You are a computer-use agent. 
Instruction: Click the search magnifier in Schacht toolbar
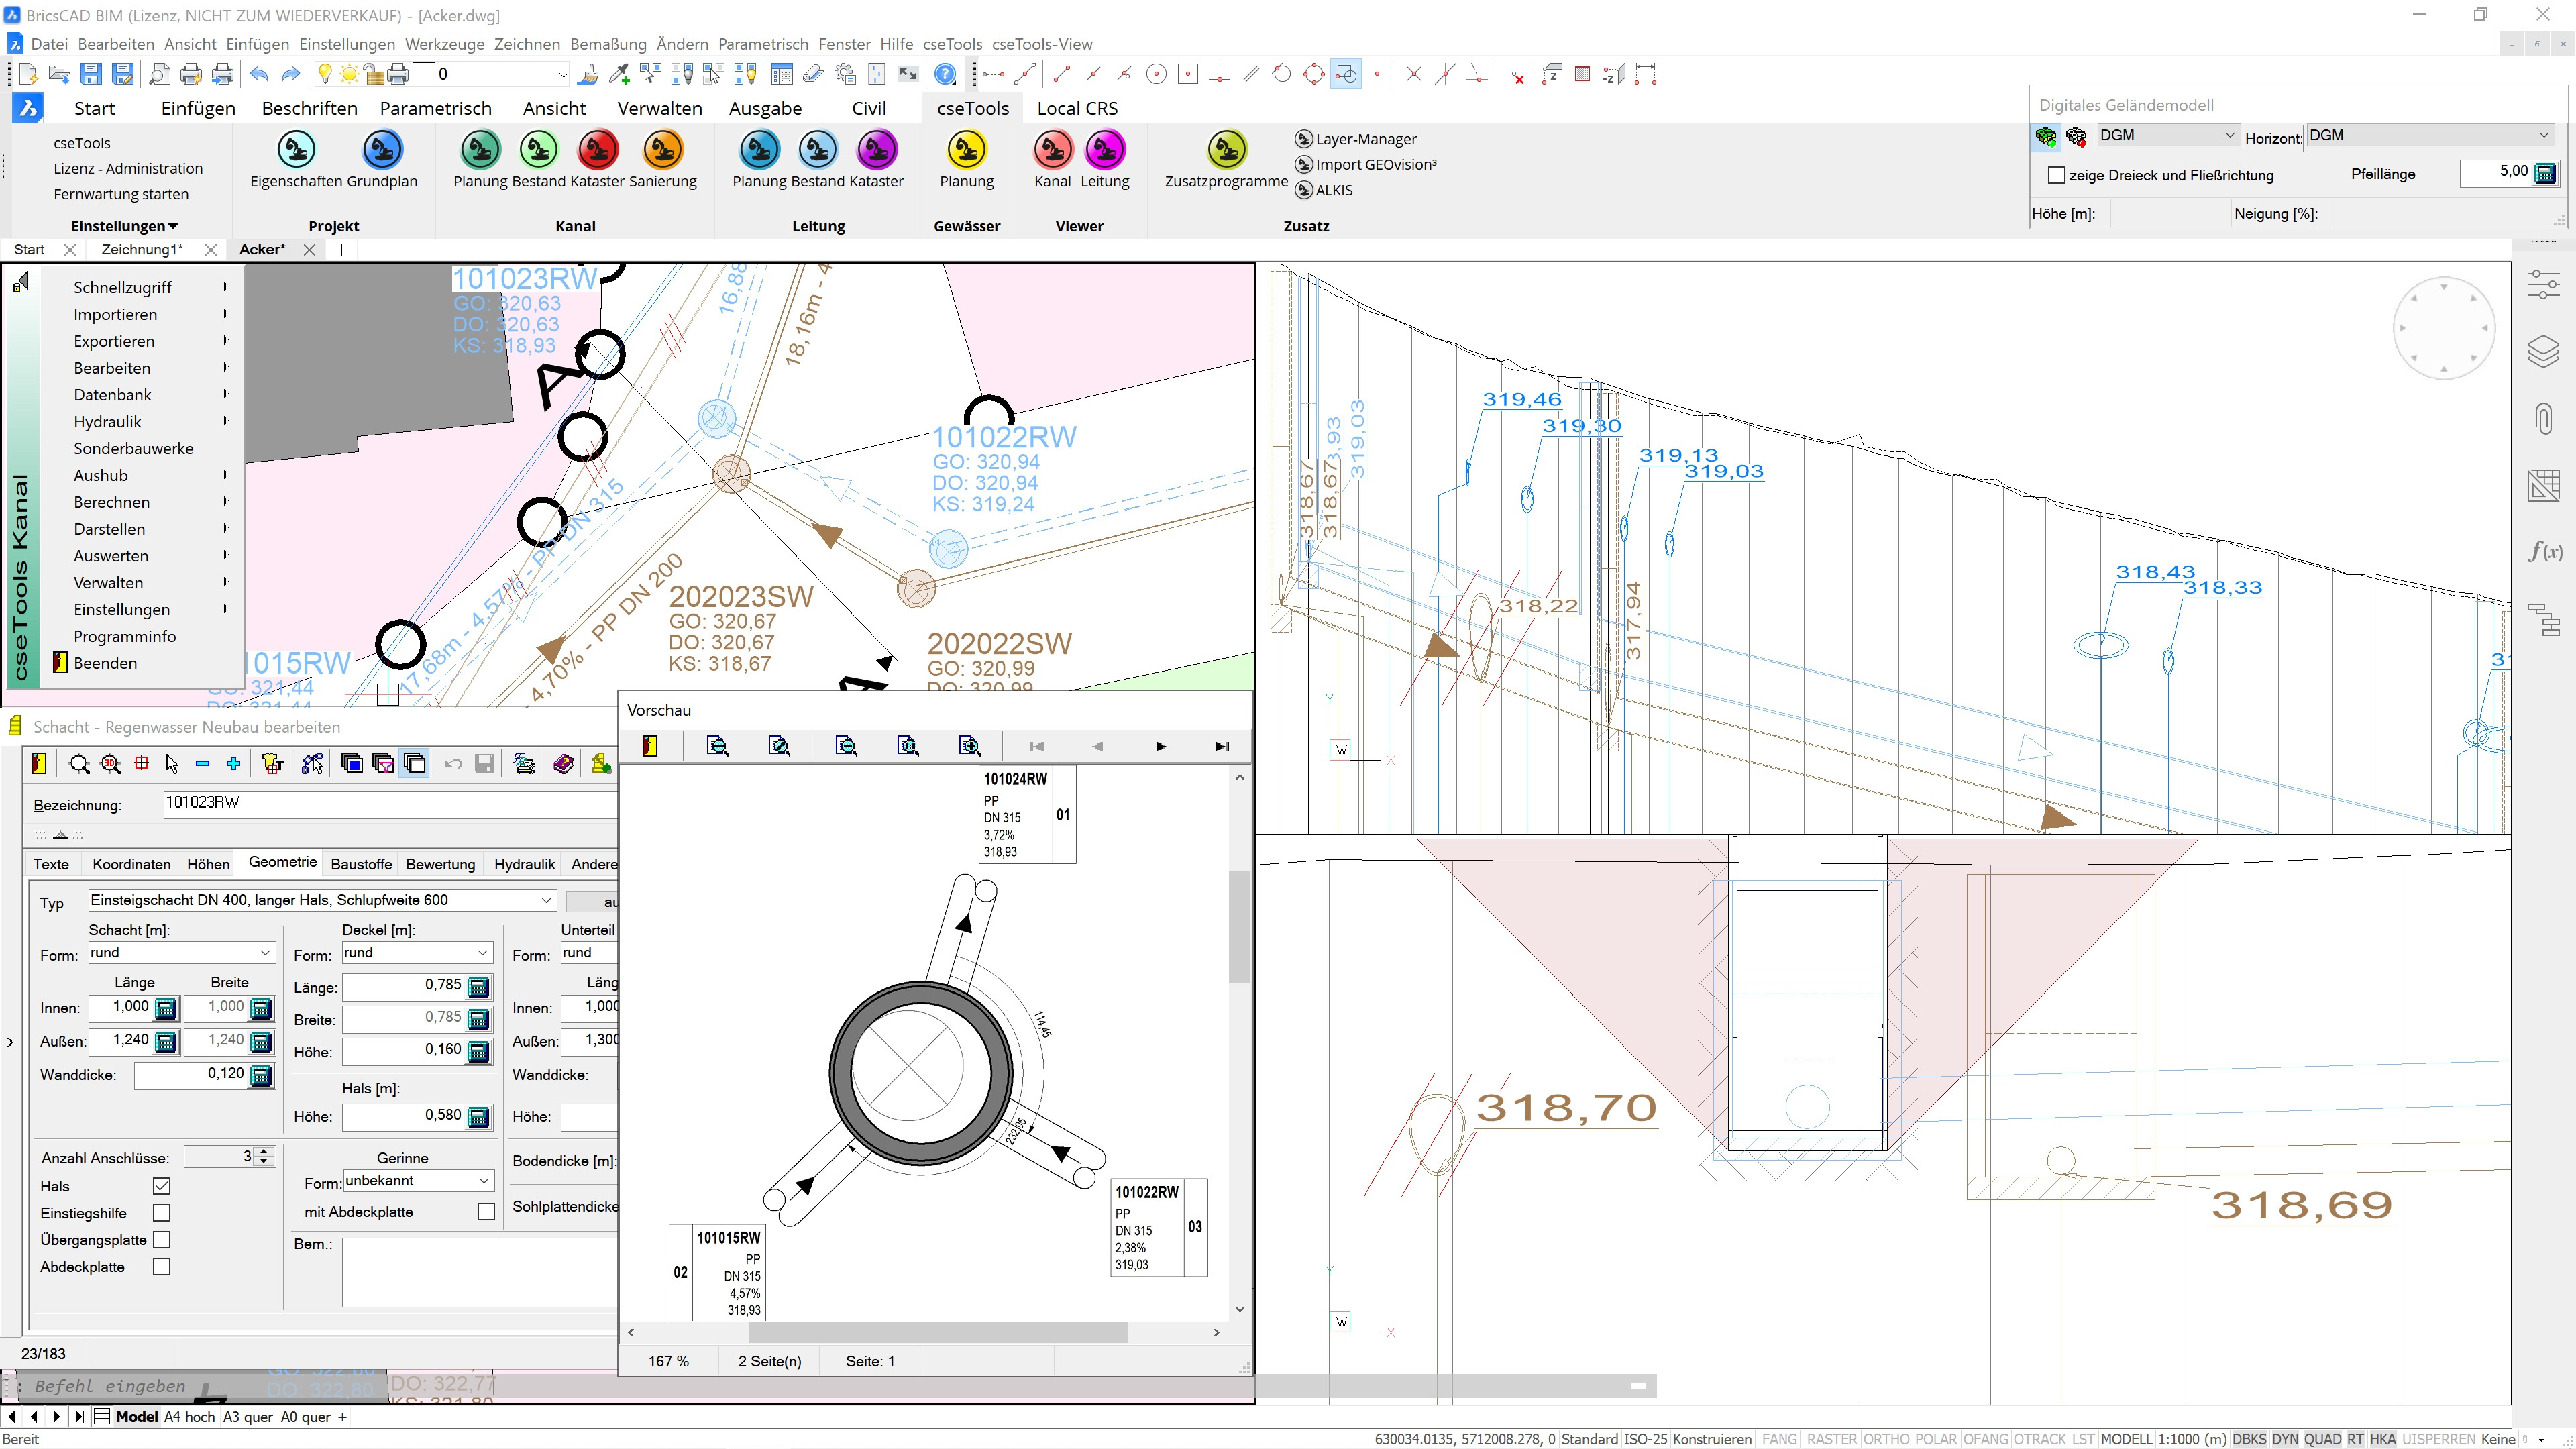[x=78, y=764]
